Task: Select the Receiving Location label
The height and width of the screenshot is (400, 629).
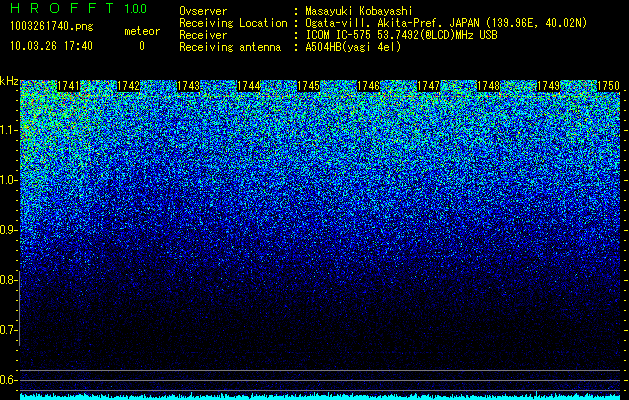Action: pos(233,23)
